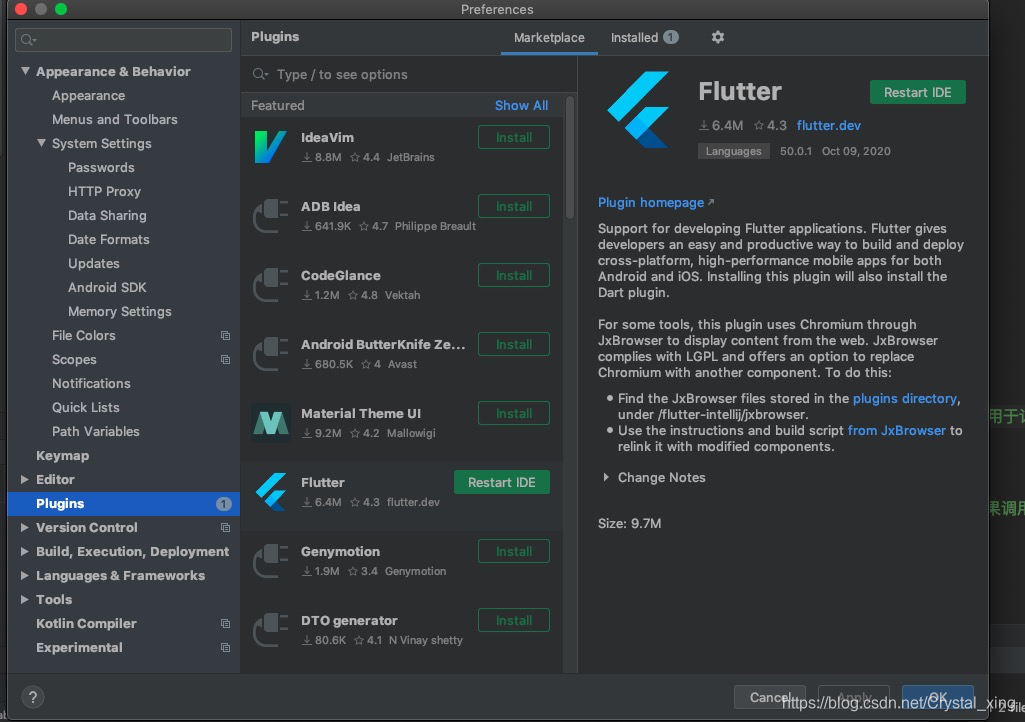Open the Android SDK settings
Screen dimensions: 1025x722
coord(107,288)
